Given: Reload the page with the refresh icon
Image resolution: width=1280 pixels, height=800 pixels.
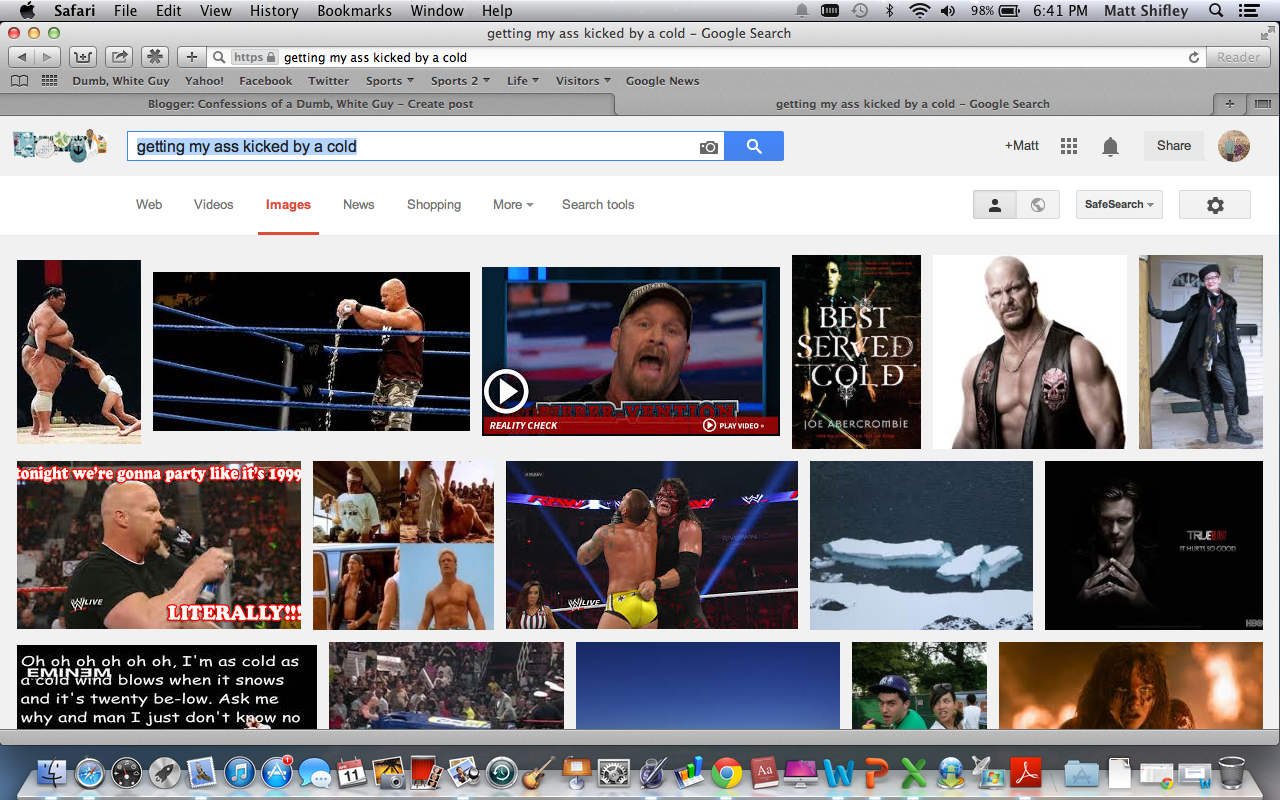Looking at the screenshot, I should tap(1194, 58).
